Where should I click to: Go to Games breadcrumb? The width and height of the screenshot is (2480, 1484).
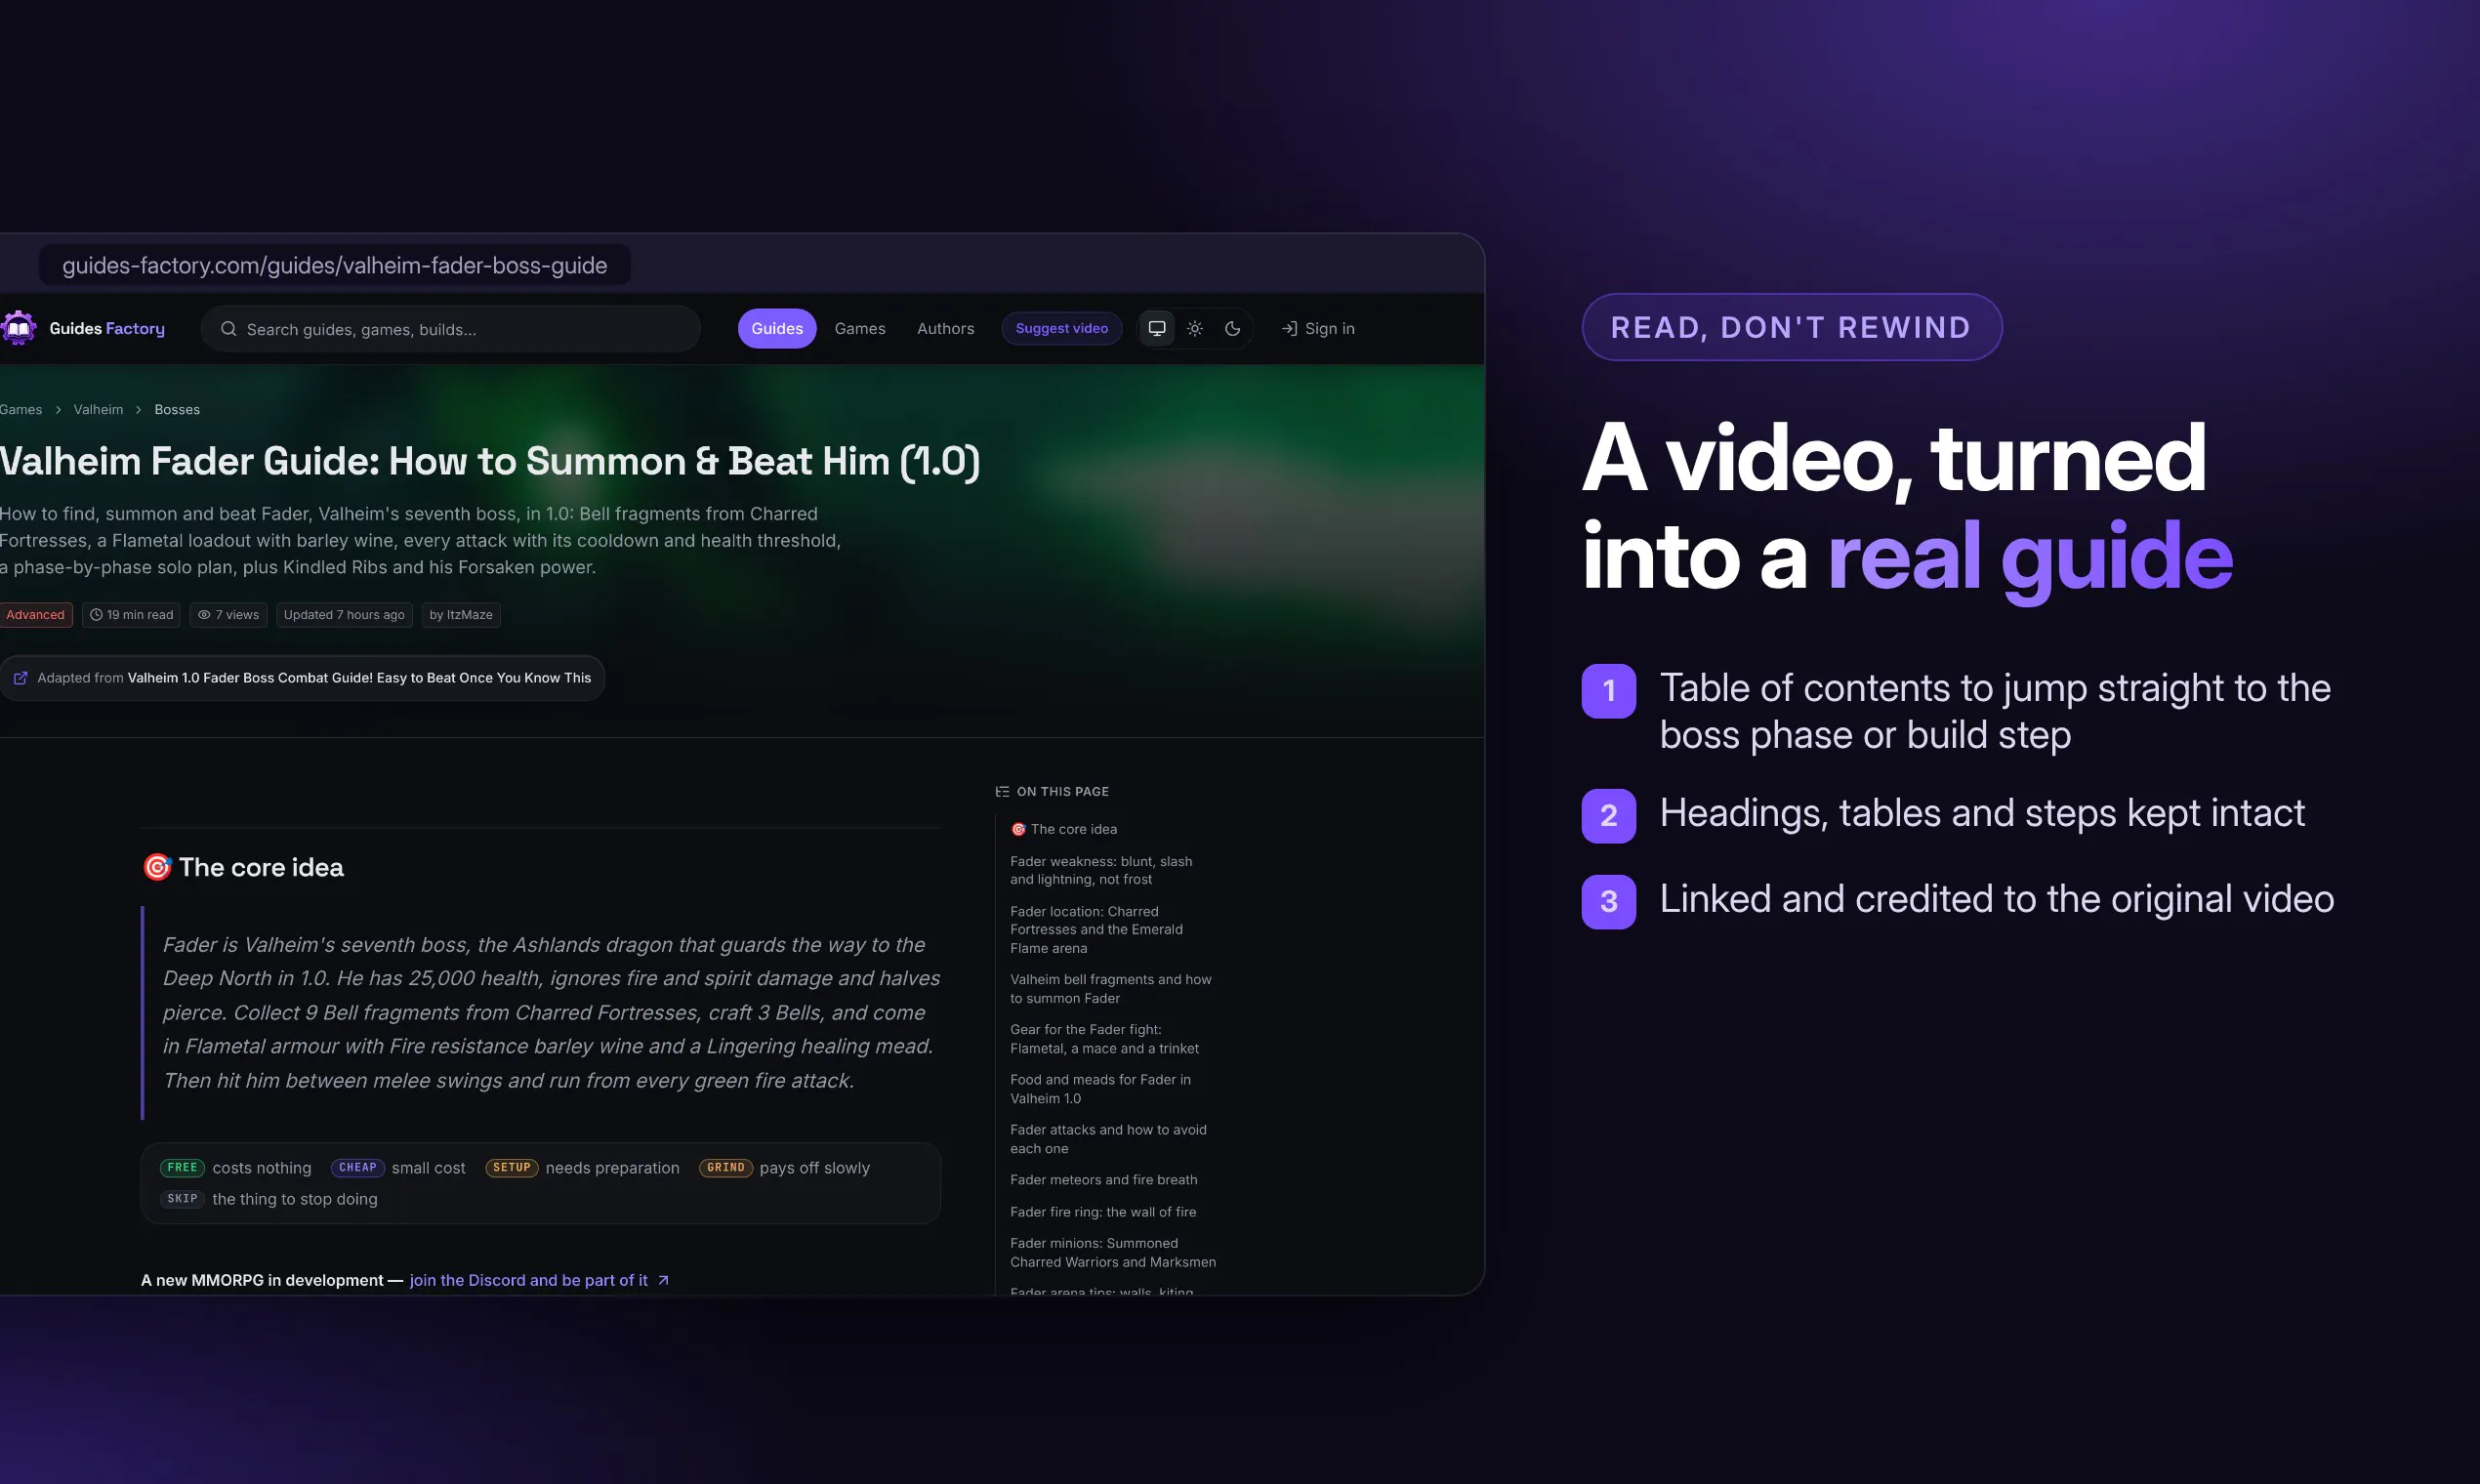20,410
